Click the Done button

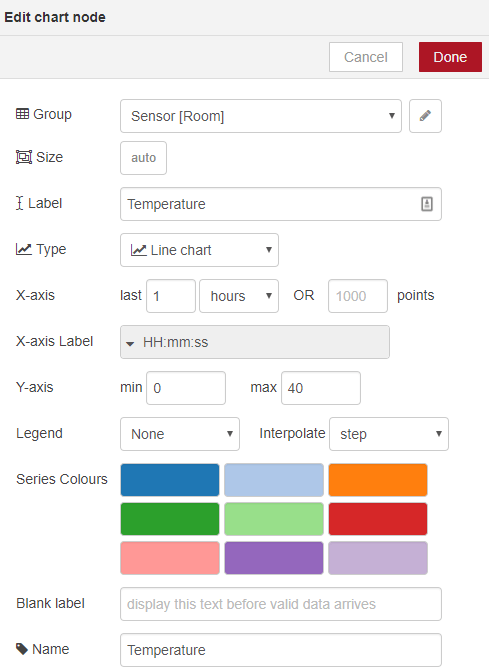[x=450, y=57]
